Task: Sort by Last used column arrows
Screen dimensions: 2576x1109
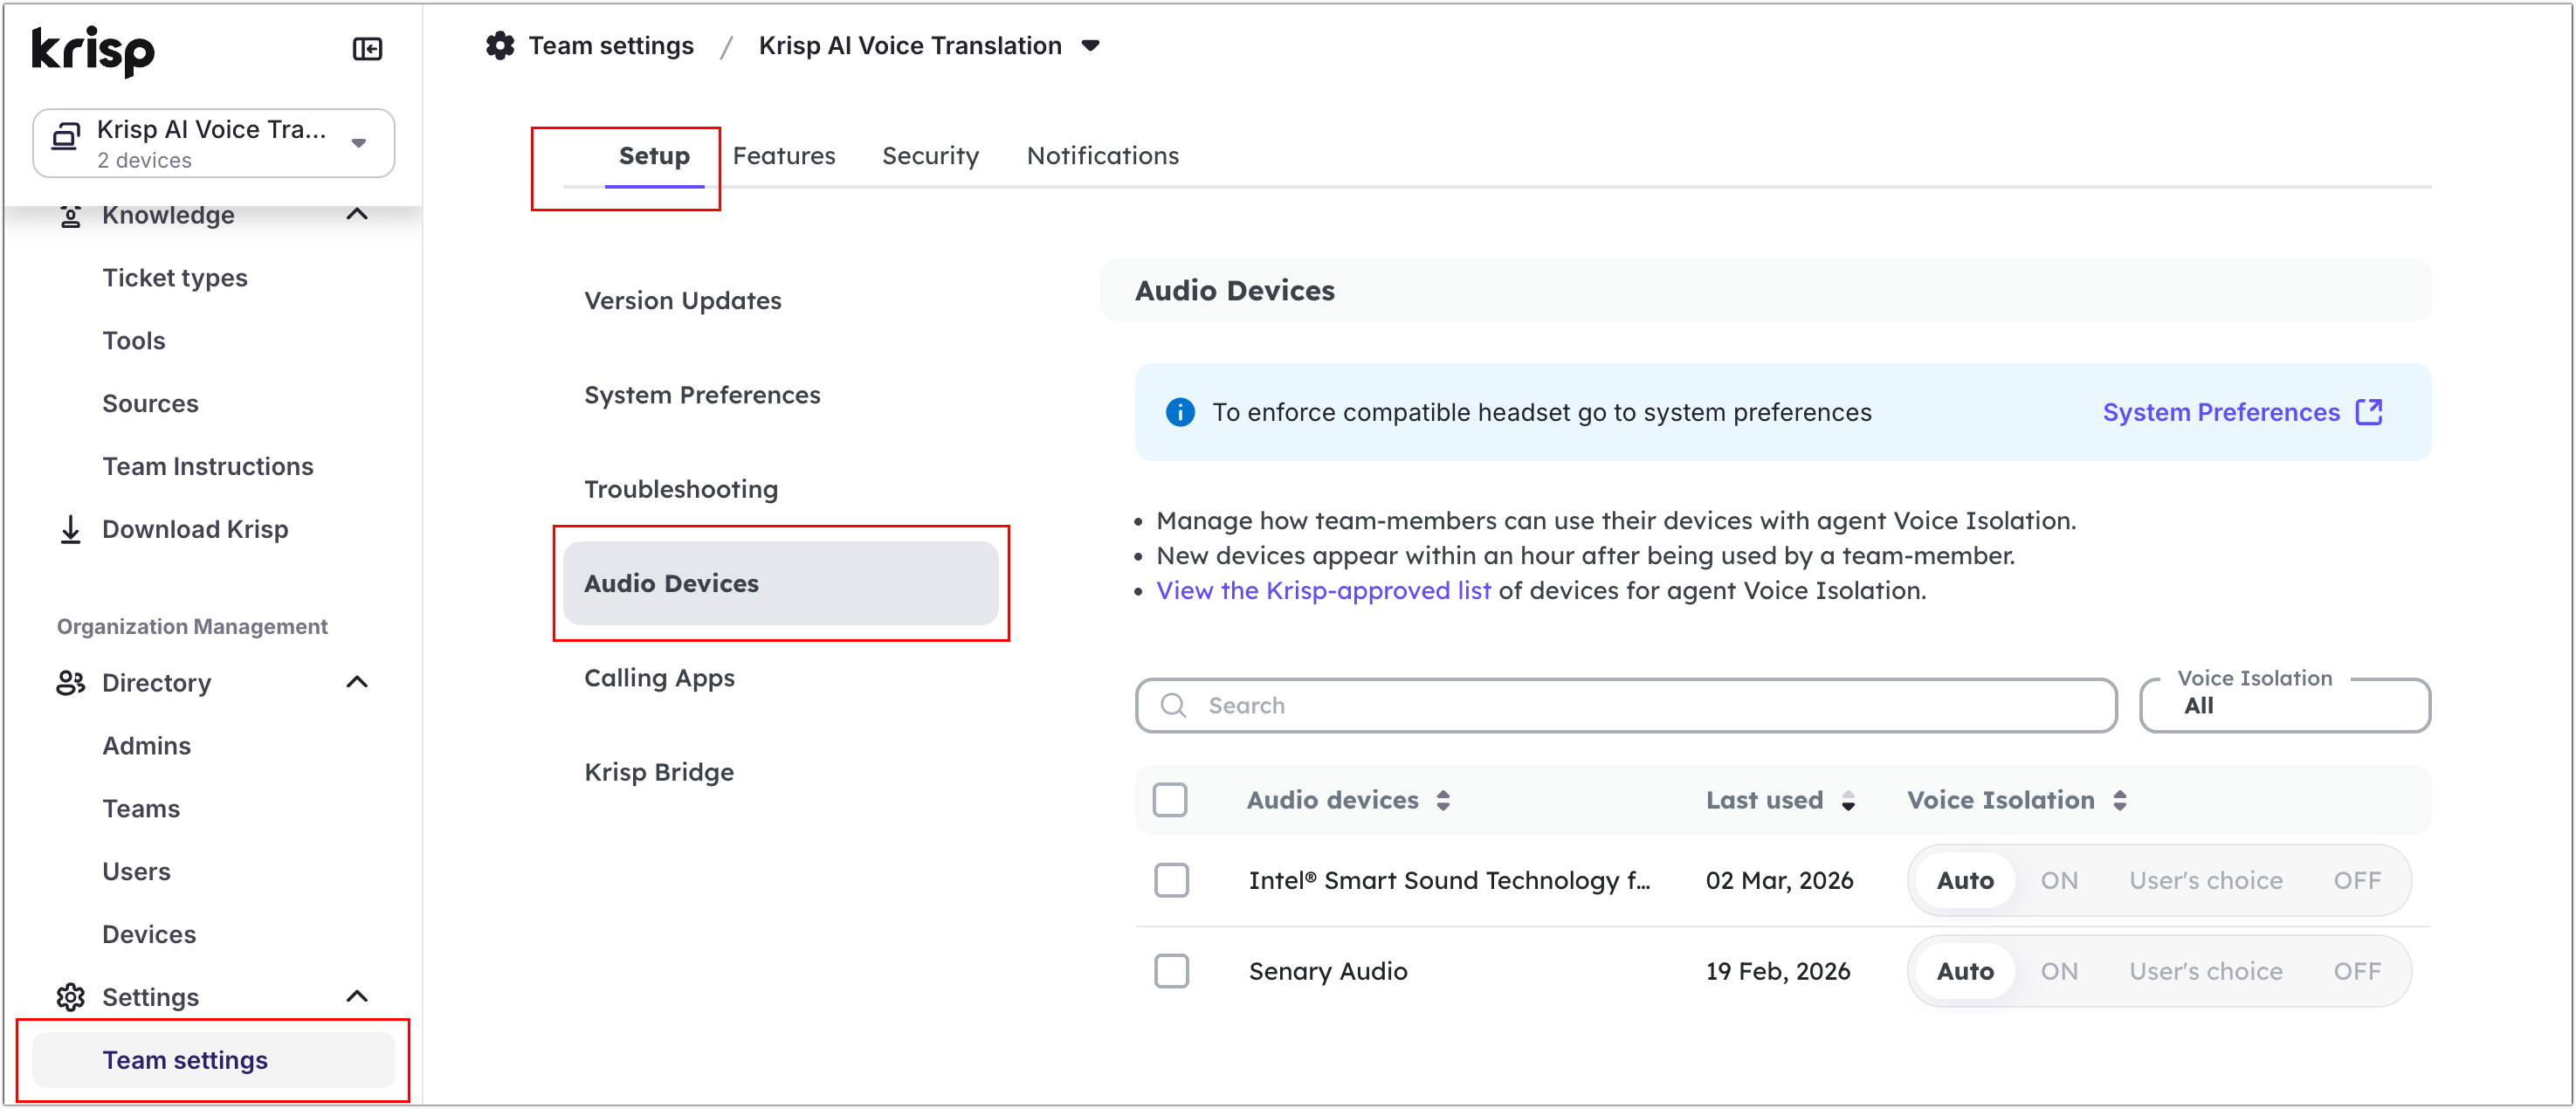Action: pos(1848,800)
